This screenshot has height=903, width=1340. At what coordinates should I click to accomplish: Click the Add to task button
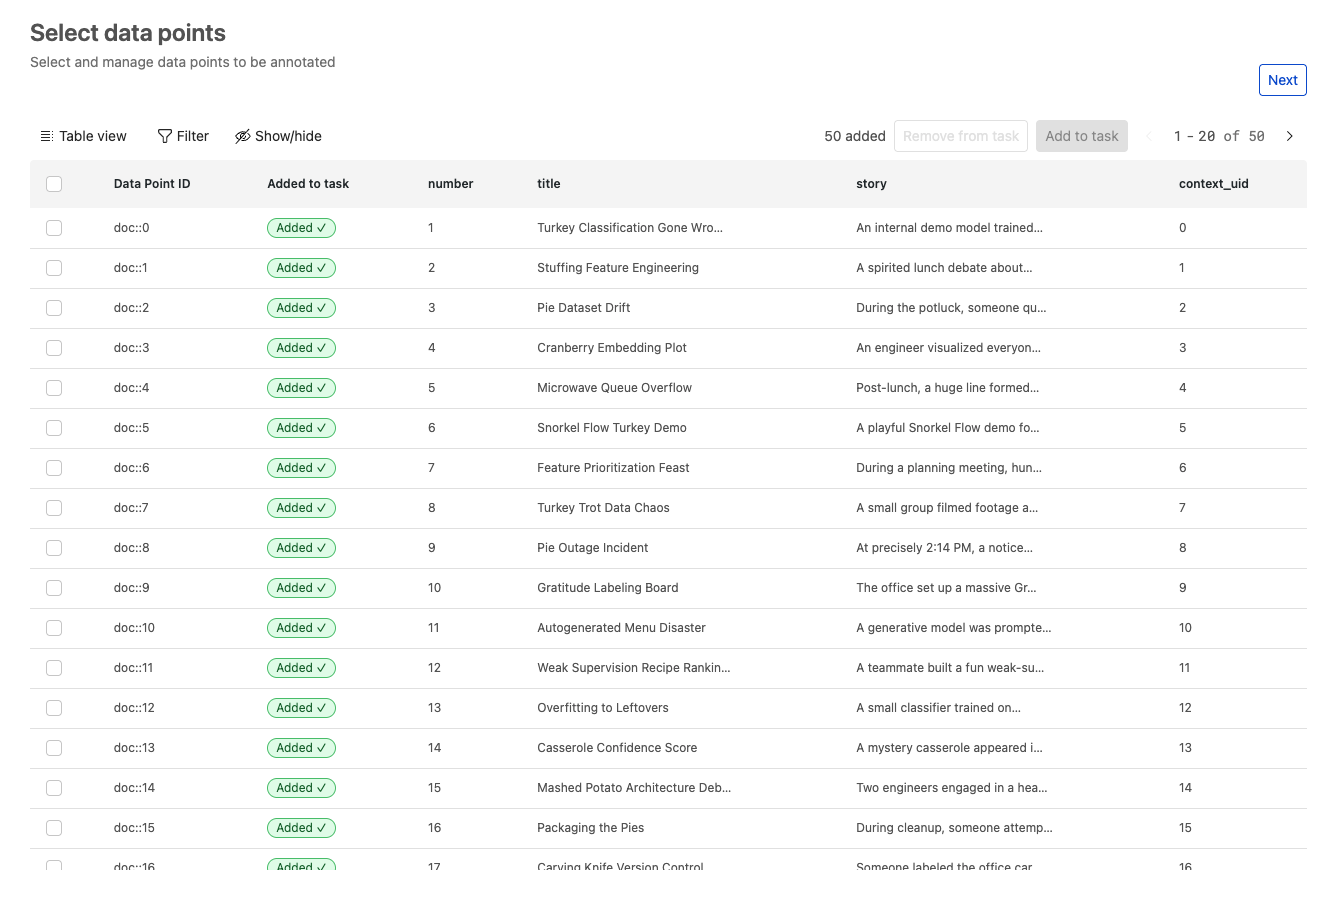1081,136
